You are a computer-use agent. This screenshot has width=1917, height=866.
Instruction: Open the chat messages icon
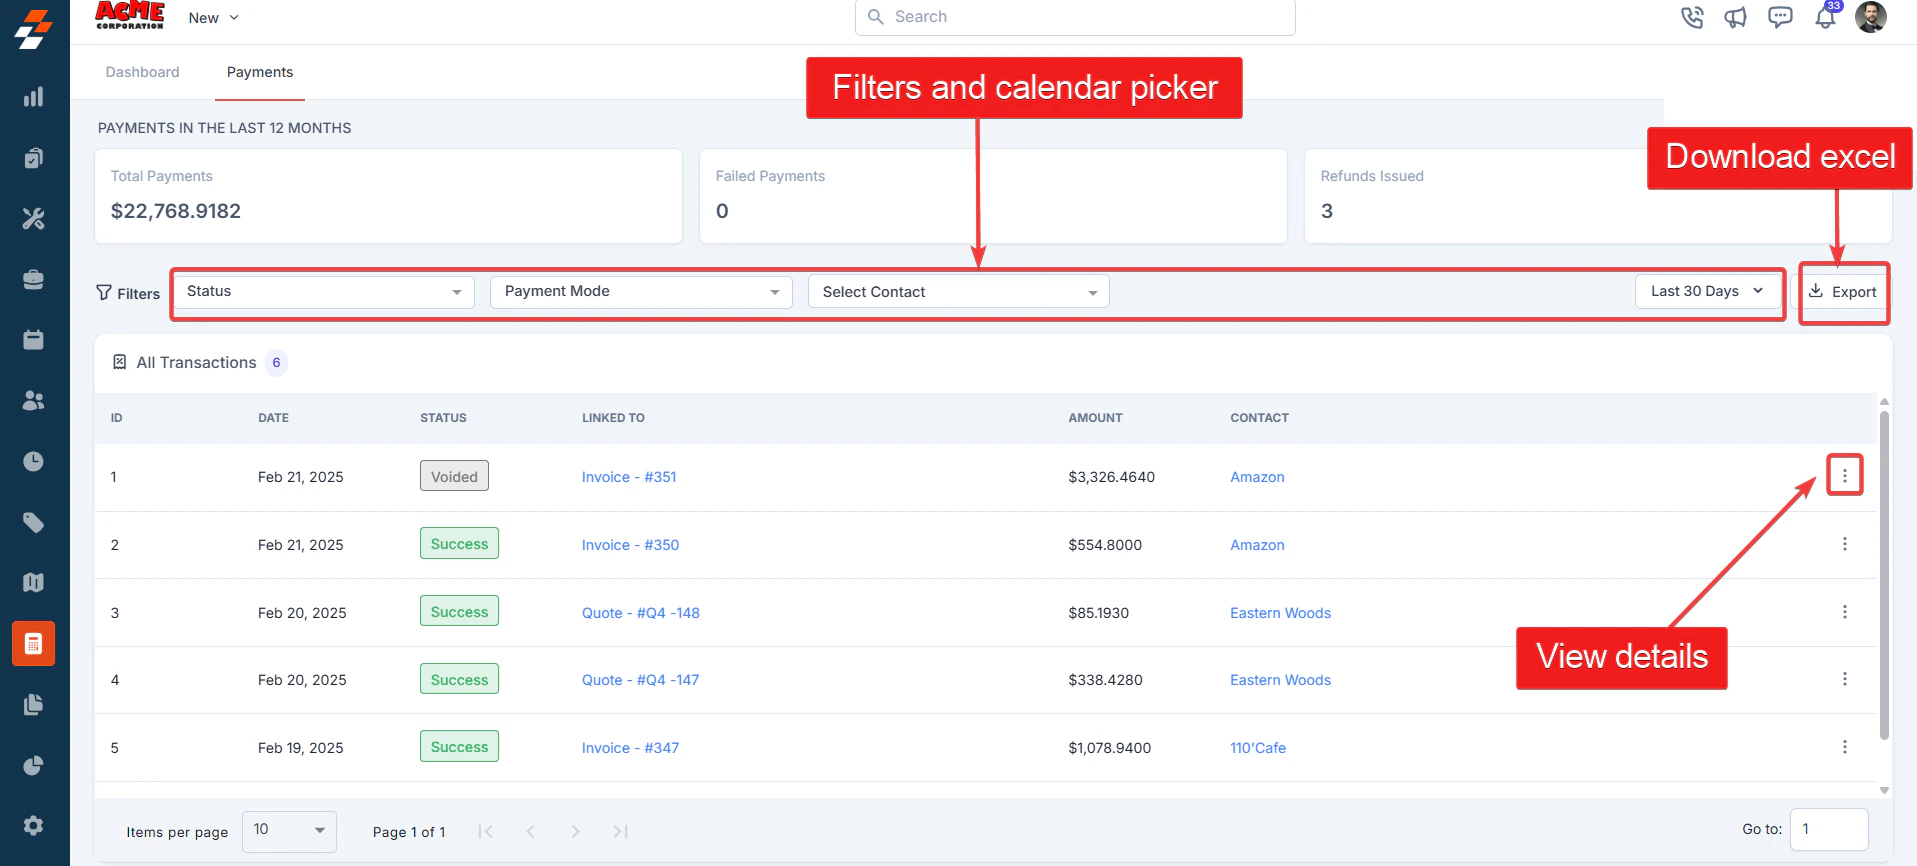coord(1780,17)
